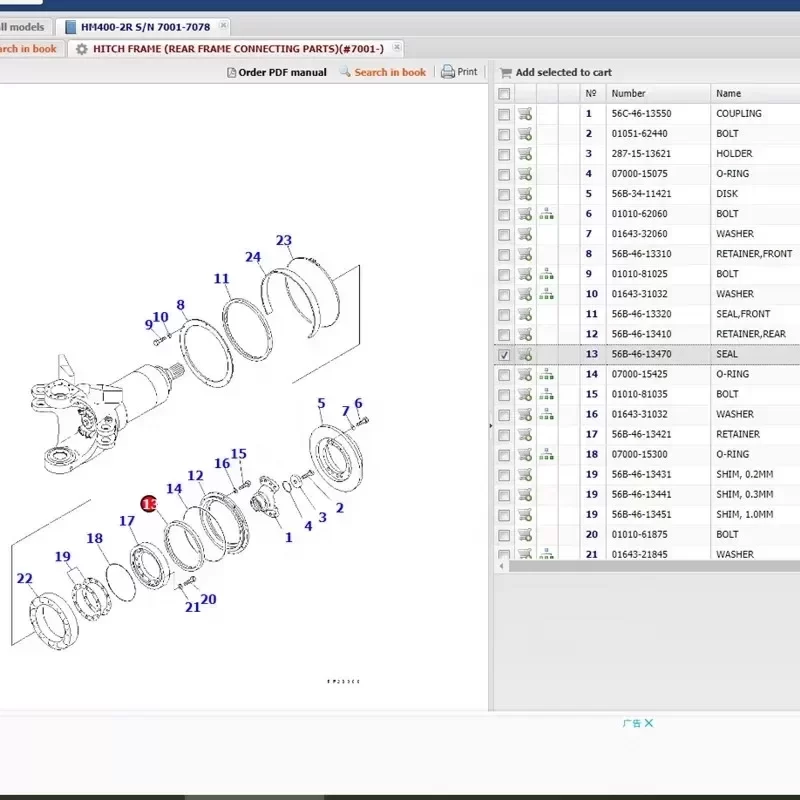Click the red highlighted callout 13 in diagram
800x800 pixels.
150,504
